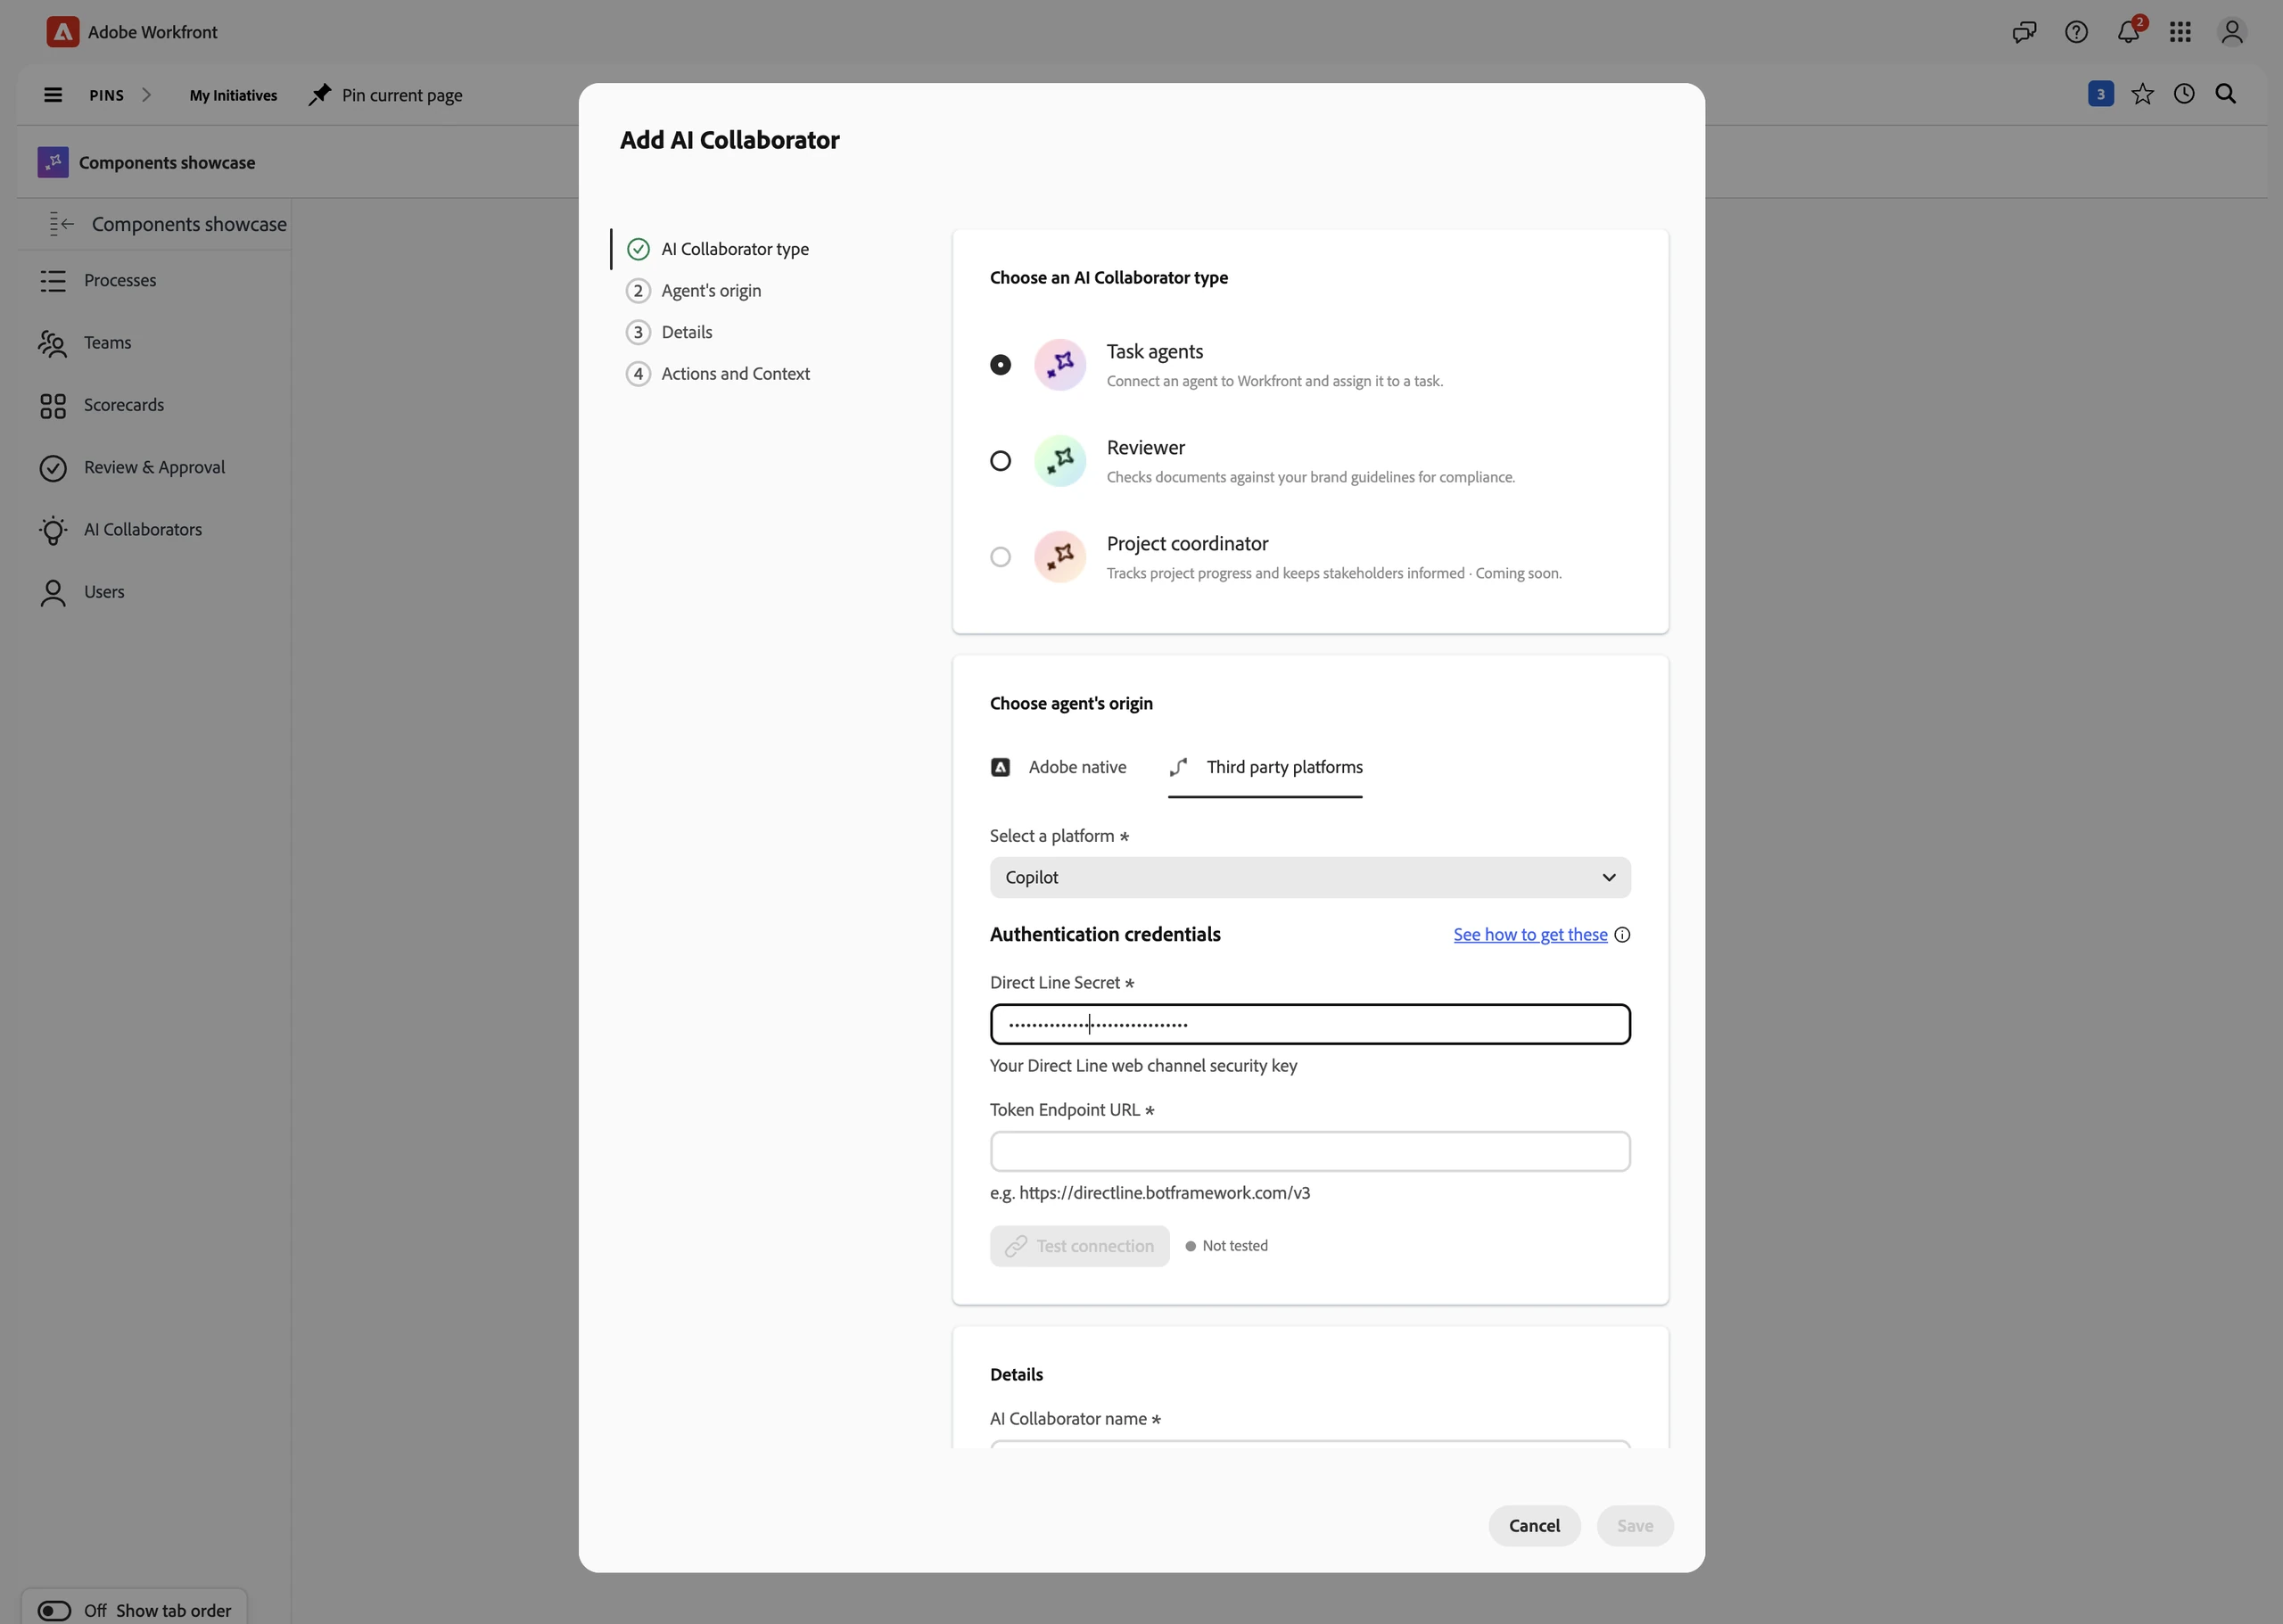Image resolution: width=2283 pixels, height=1624 pixels.
Task: Toggle the Show tab order switch
Action: [x=54, y=1610]
